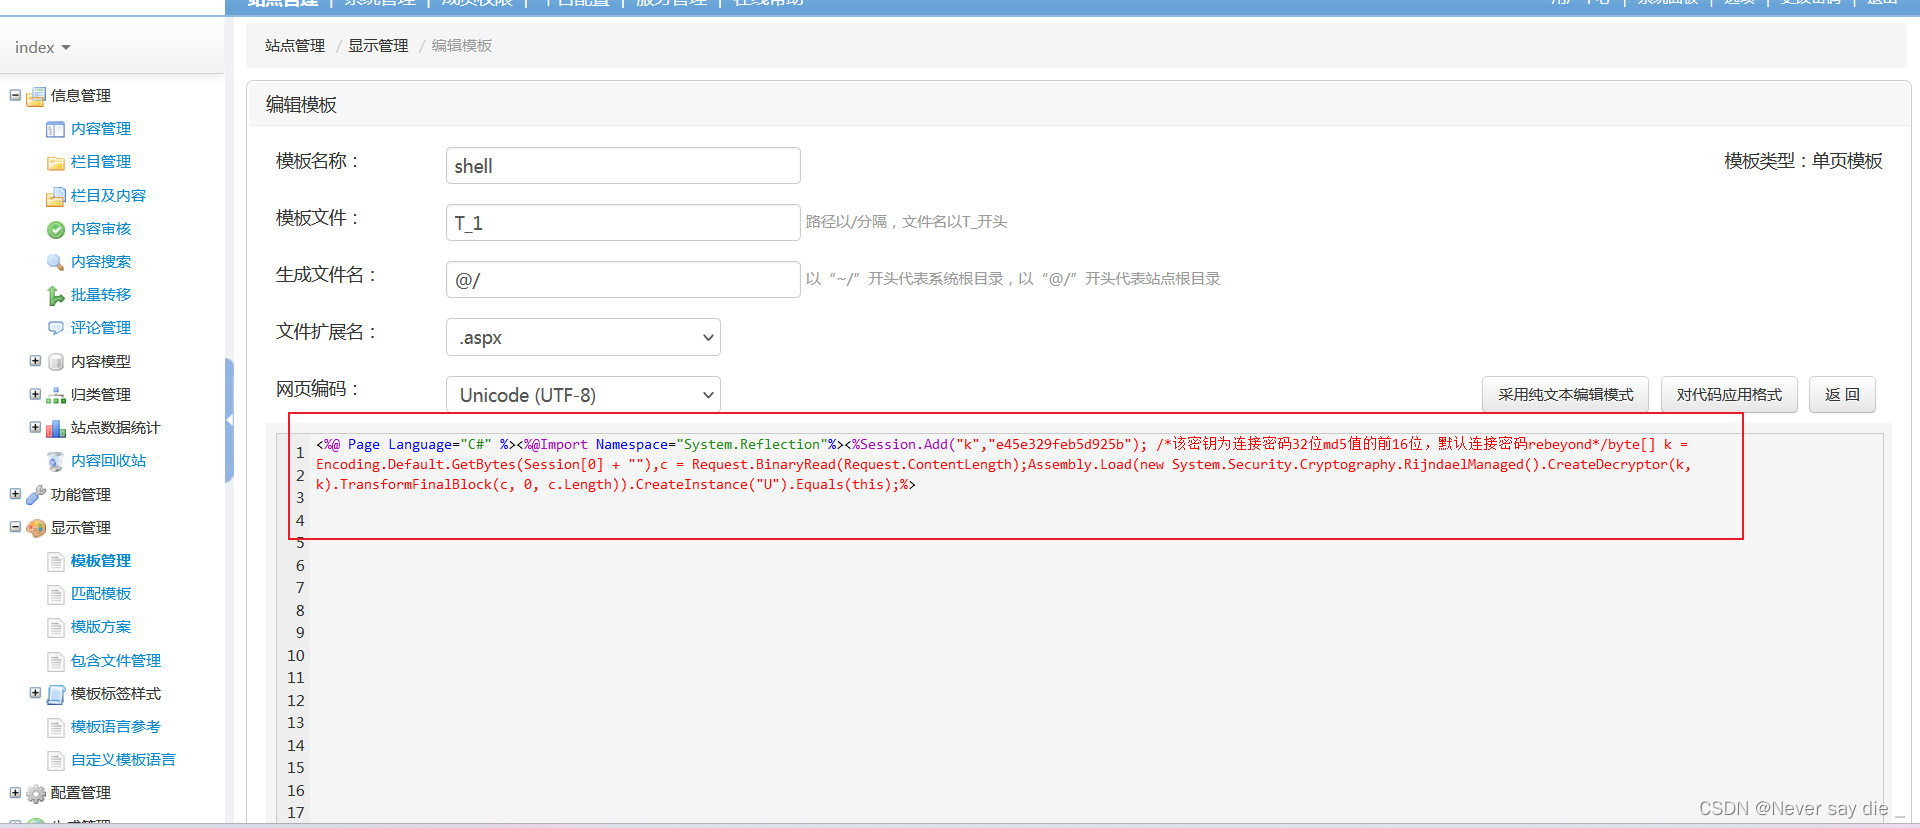Screen dimensions: 1920x828
Task: Open 内容管理 via its icon
Action: coord(56,129)
